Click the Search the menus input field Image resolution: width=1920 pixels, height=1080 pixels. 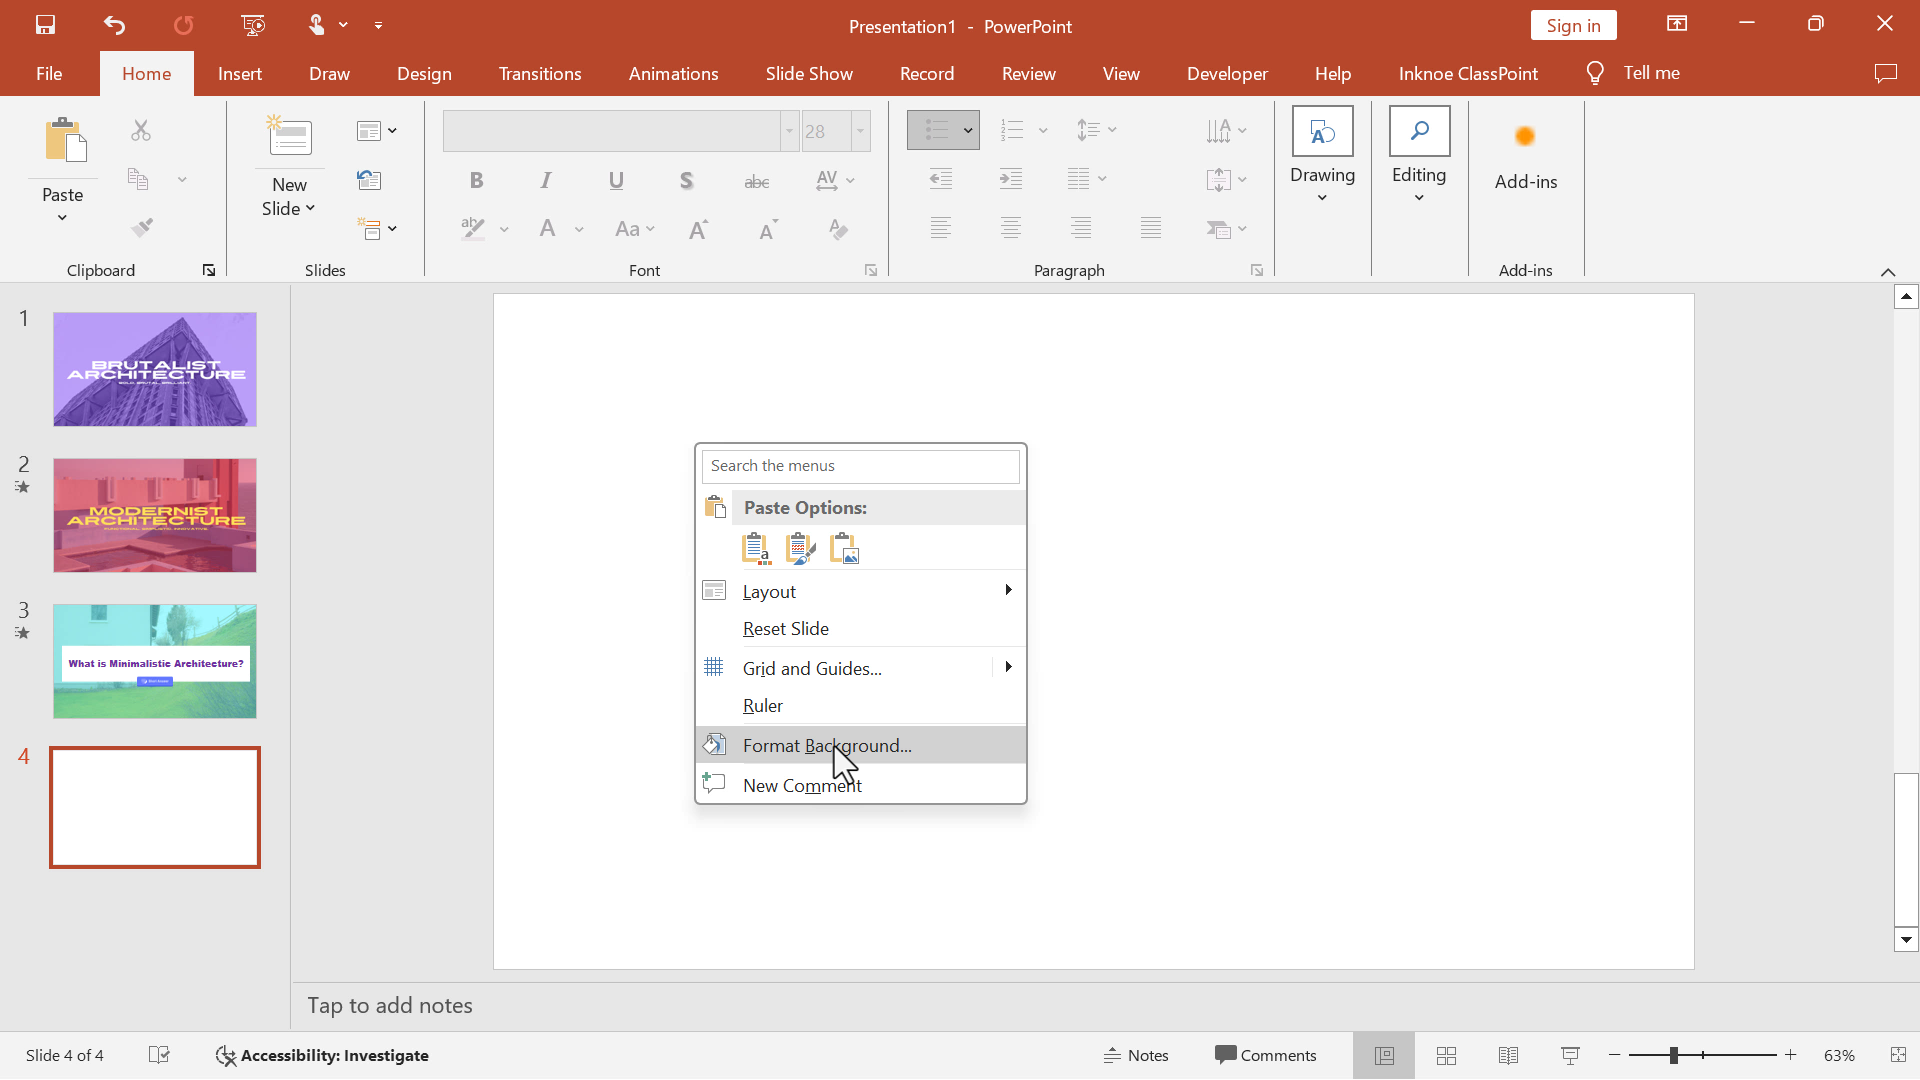point(861,464)
